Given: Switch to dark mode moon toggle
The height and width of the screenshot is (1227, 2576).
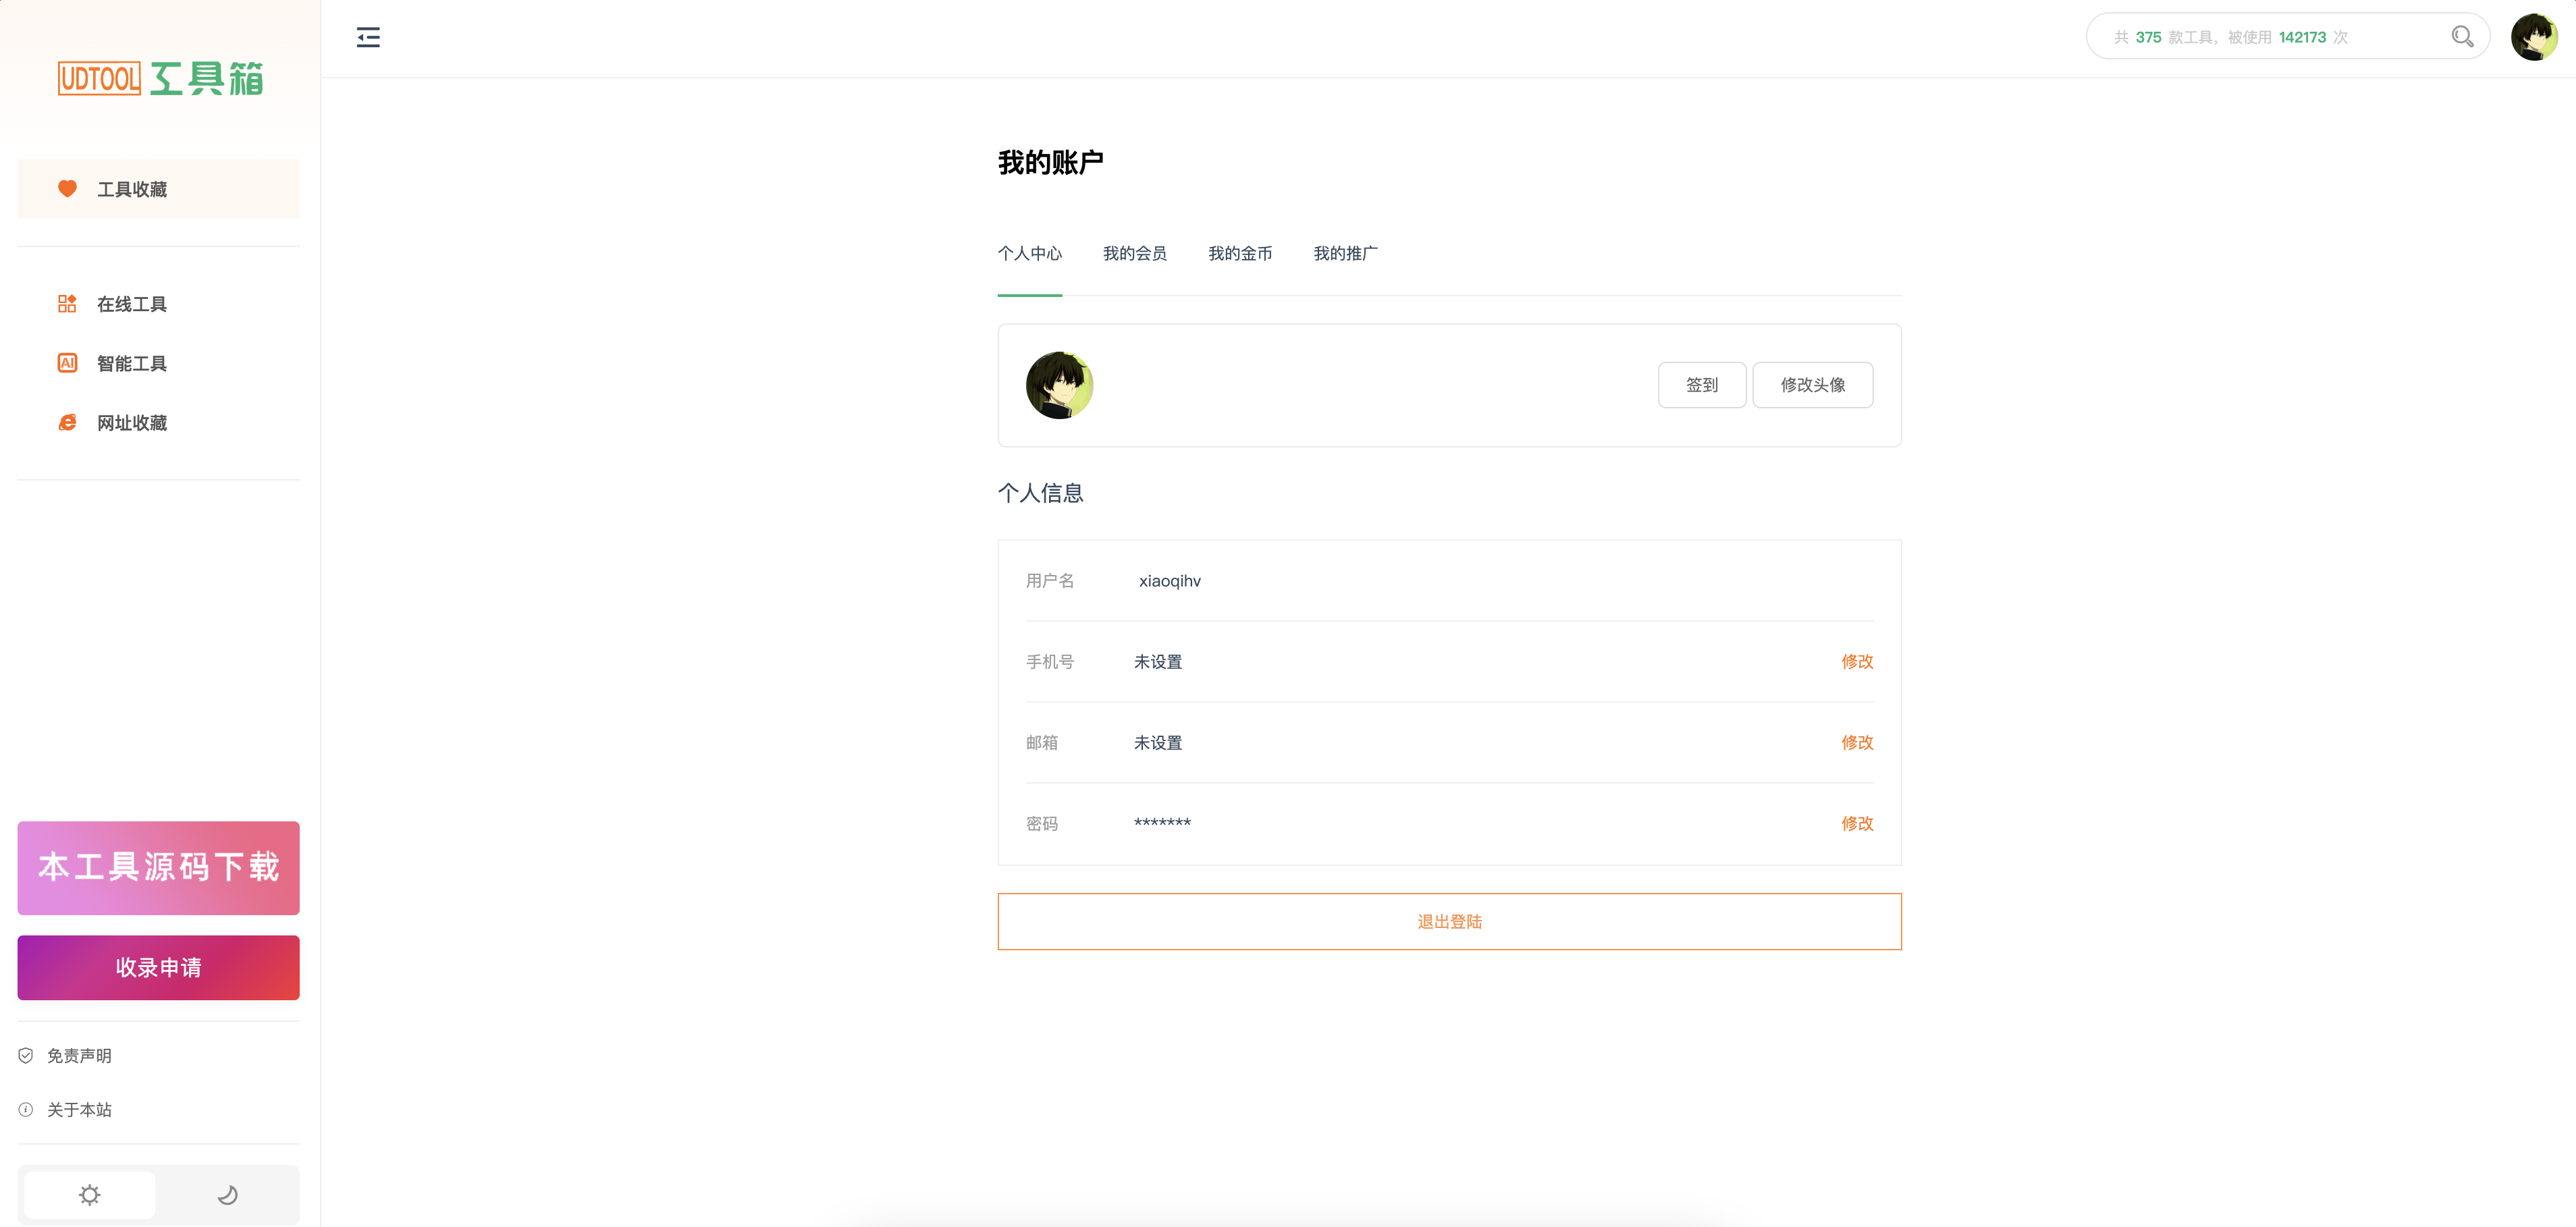Looking at the screenshot, I should (227, 1194).
